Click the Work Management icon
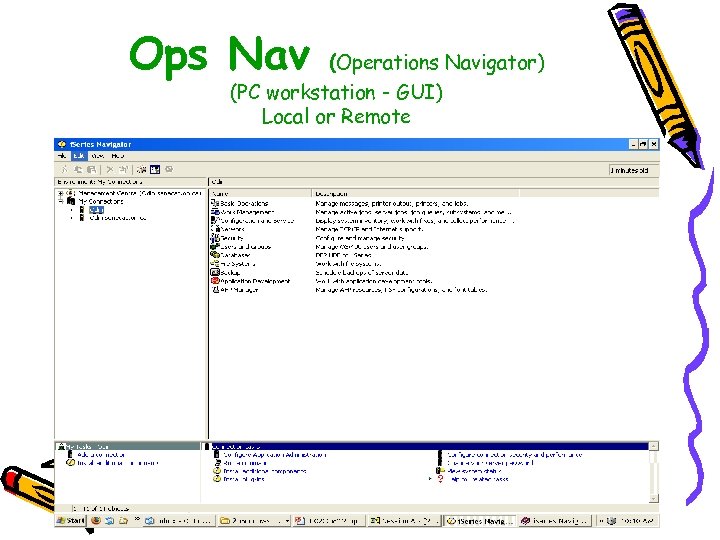Screen dimensions: 720x540 [x=215, y=212]
